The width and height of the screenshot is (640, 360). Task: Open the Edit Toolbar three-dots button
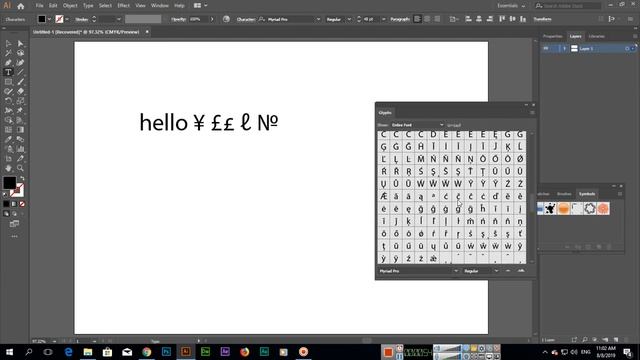pyautogui.click(x=15, y=236)
